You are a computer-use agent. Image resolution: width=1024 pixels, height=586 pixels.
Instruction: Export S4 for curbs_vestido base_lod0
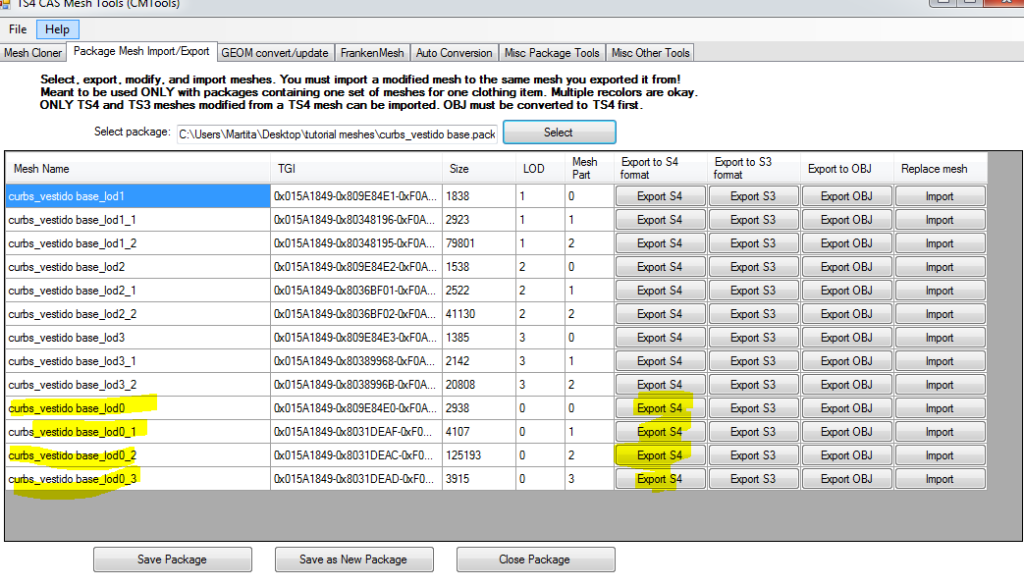tap(659, 408)
